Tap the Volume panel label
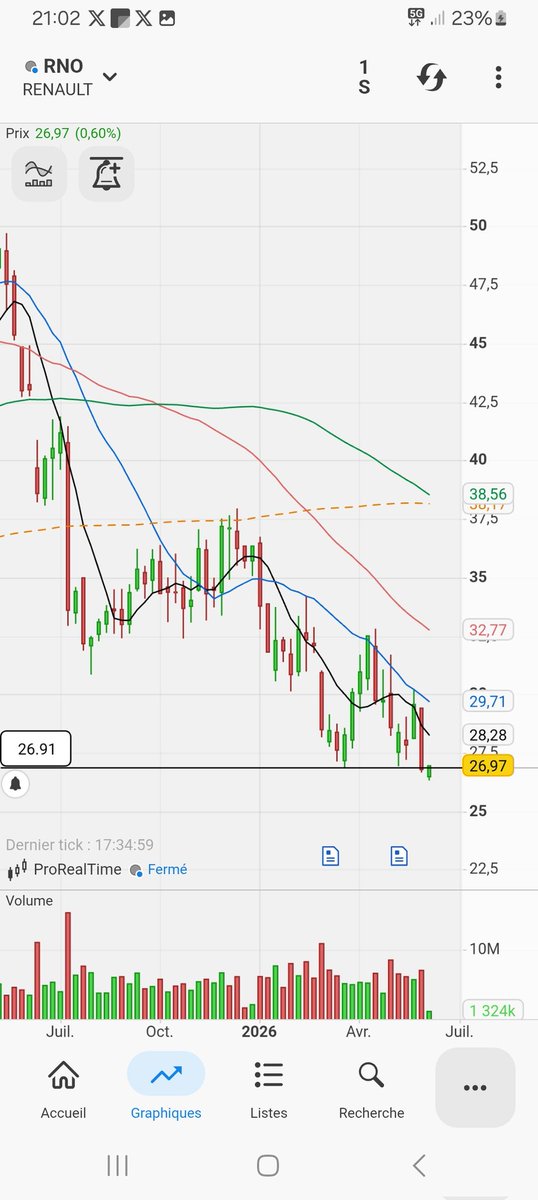538x1200 pixels. tap(30, 901)
